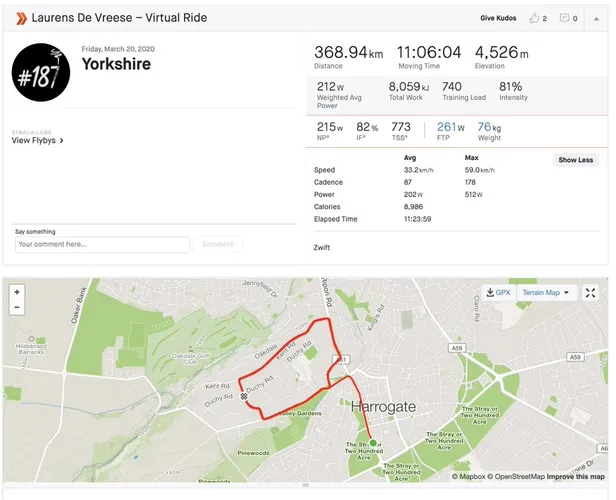Download the GPX file
The image size is (616, 500).
click(x=499, y=293)
